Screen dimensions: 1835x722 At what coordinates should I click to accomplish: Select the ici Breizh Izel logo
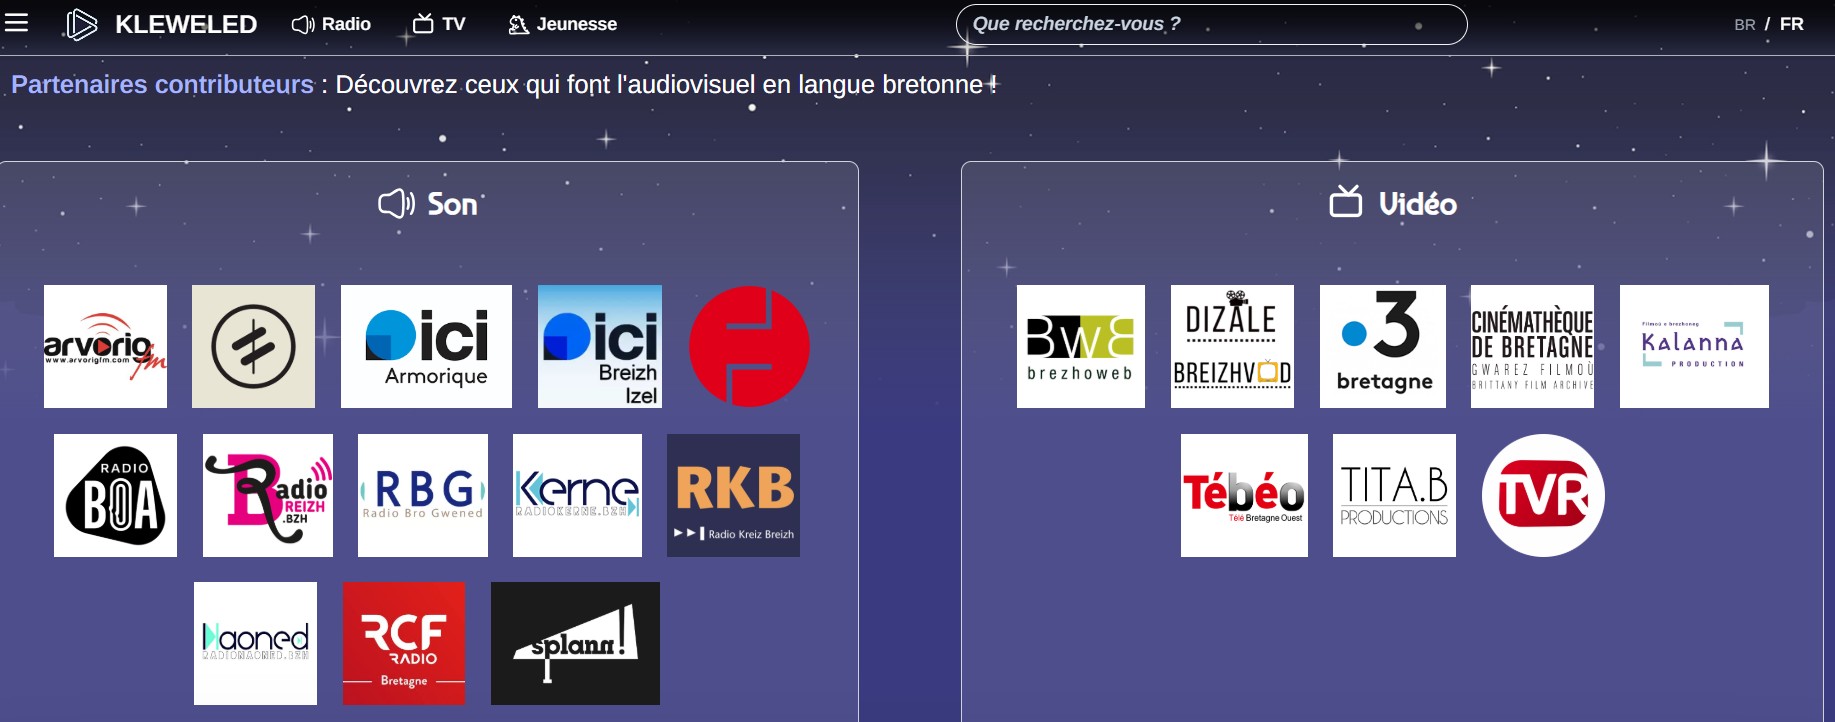tap(600, 346)
